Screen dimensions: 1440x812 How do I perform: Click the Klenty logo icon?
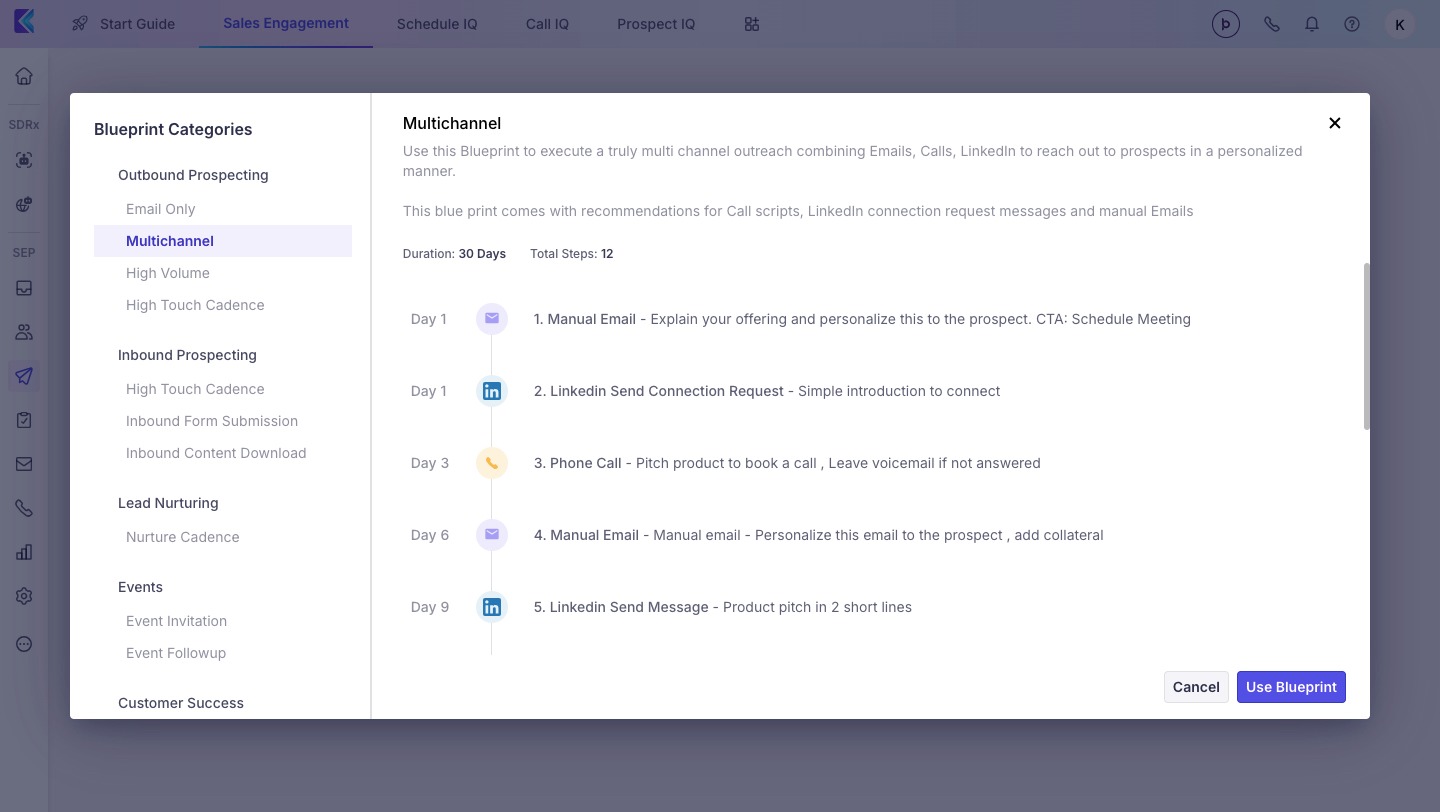(x=24, y=21)
